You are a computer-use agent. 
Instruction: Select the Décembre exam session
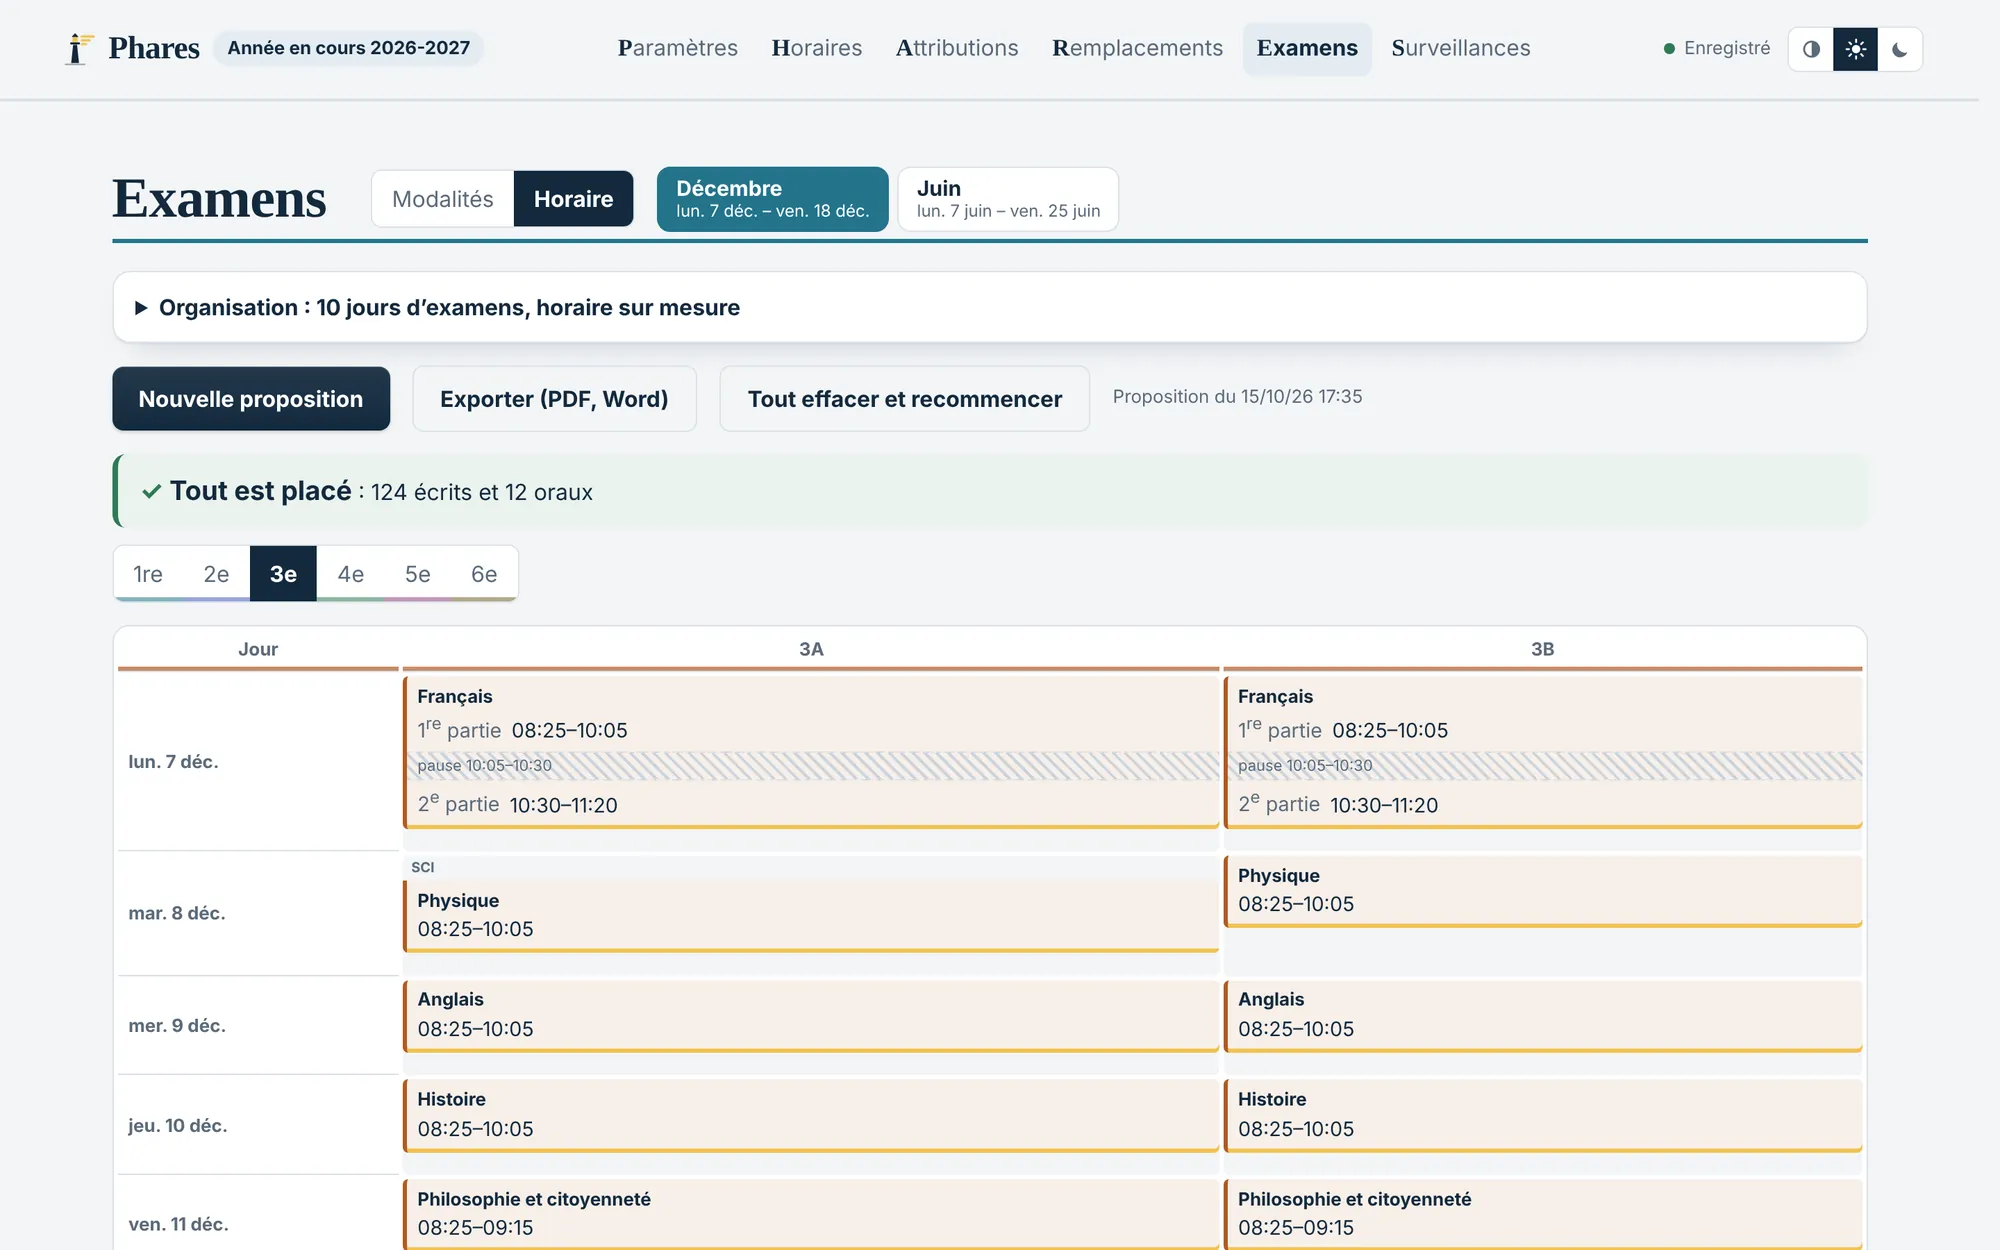[x=772, y=199]
